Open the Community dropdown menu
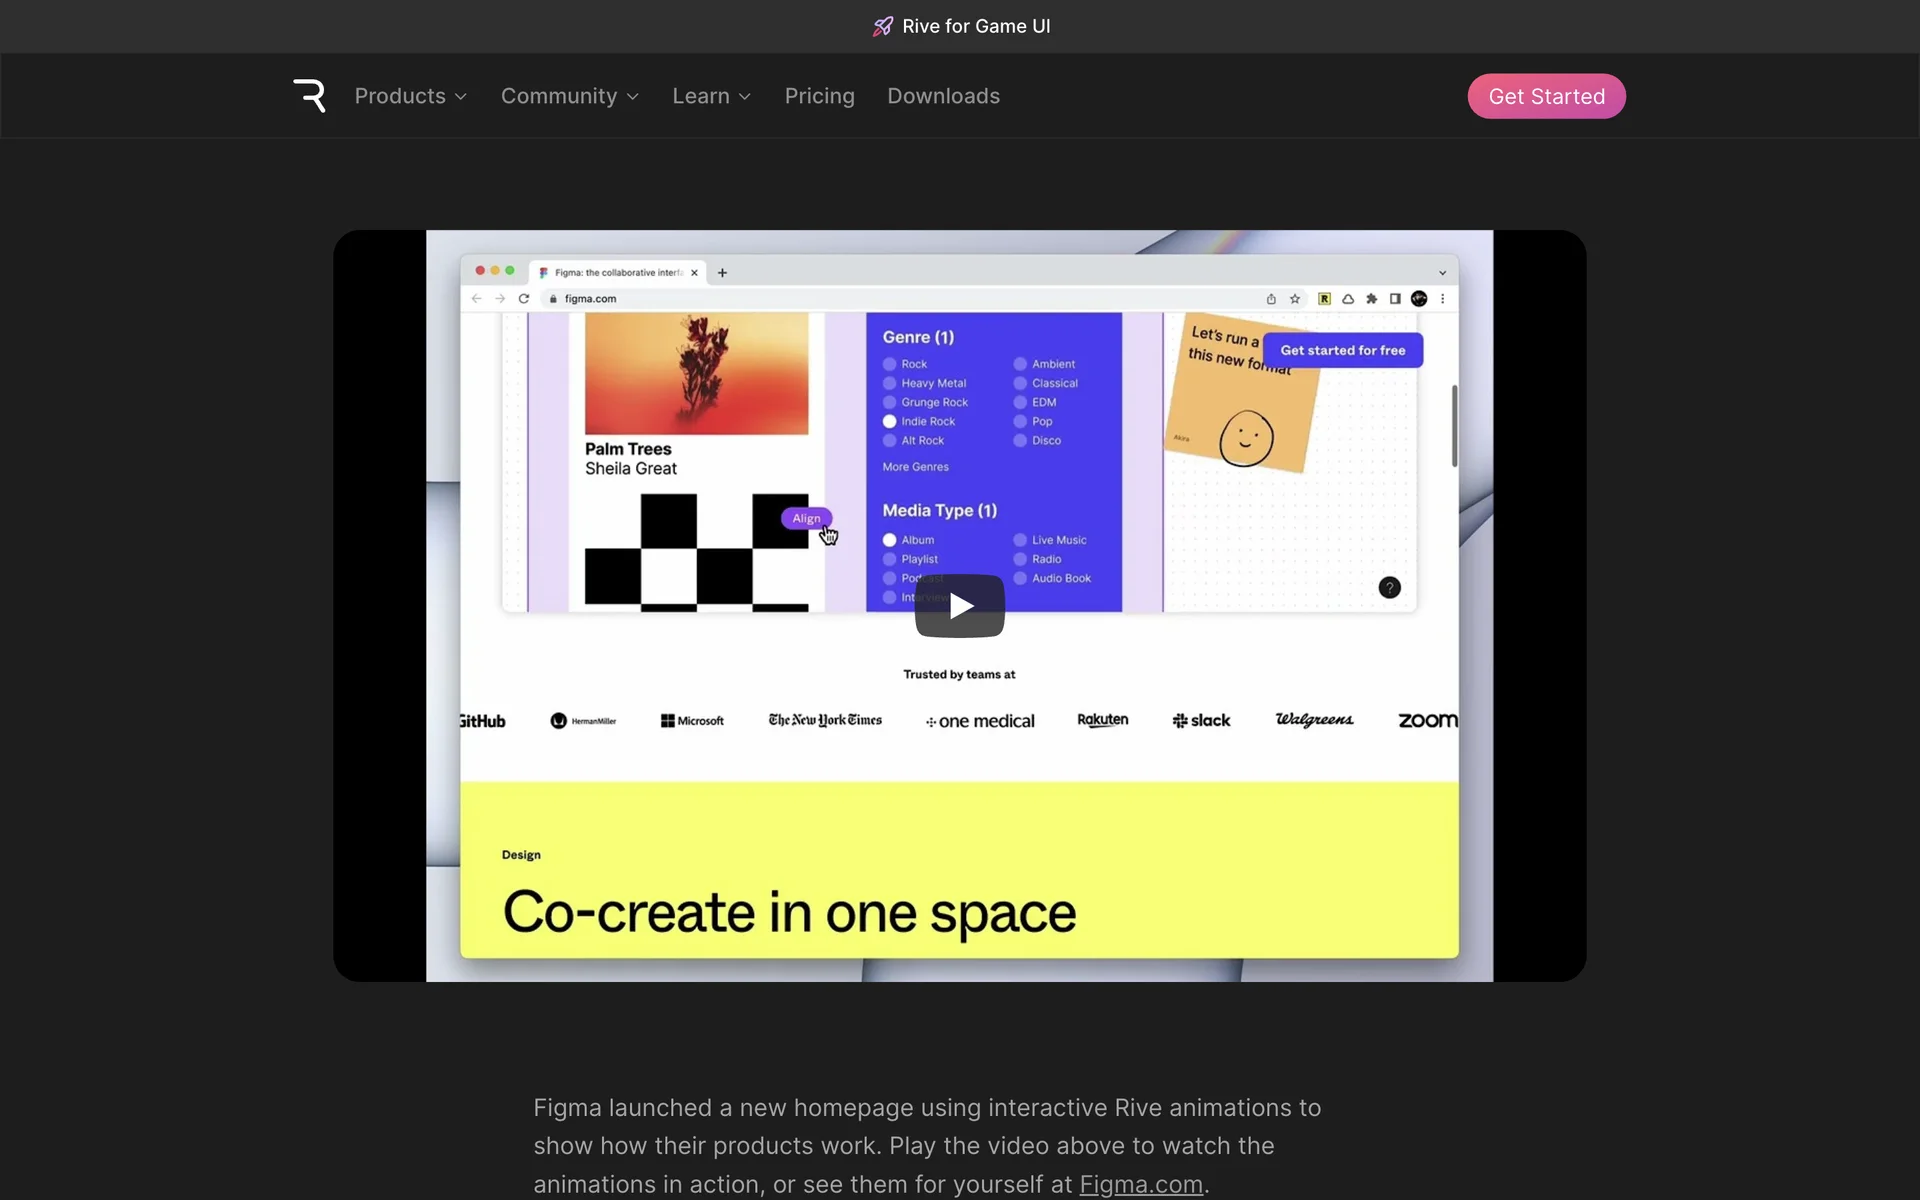Viewport: 1920px width, 1200px height. pos(569,96)
